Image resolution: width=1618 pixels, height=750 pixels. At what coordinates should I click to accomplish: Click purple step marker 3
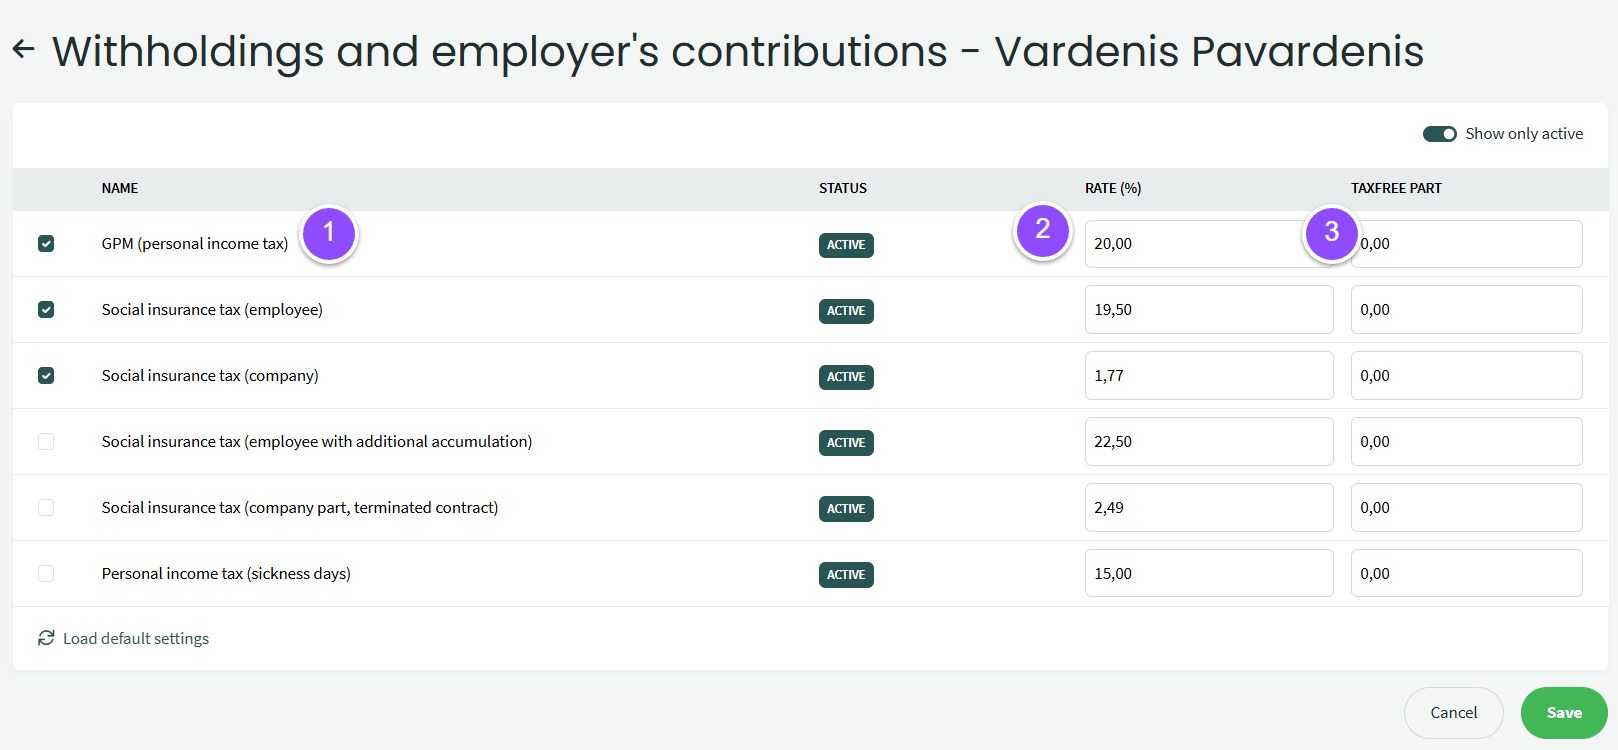[1331, 233]
